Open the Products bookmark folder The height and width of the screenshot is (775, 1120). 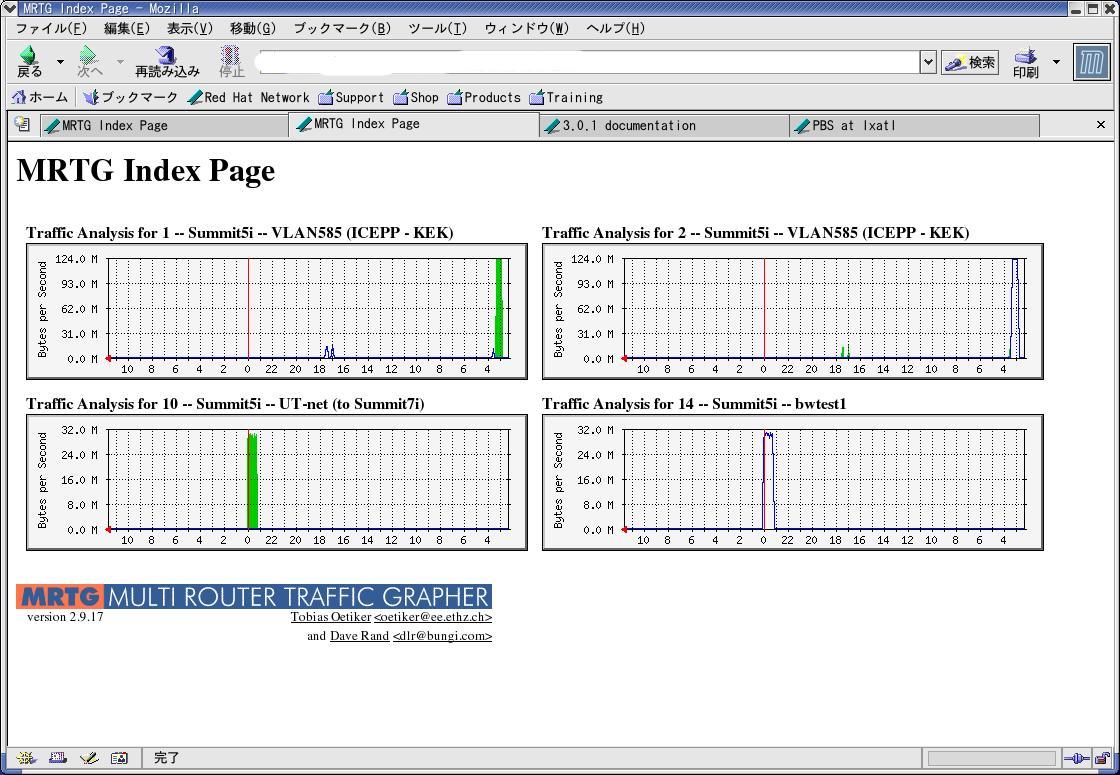484,97
